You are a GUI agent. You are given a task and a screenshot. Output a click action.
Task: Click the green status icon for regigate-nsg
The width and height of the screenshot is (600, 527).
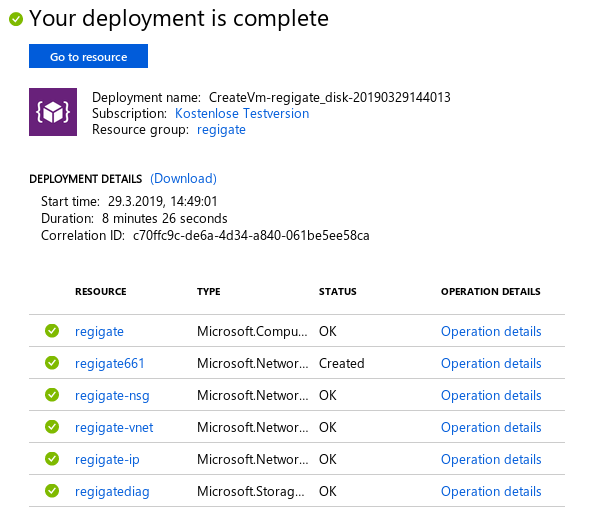[x=52, y=395]
